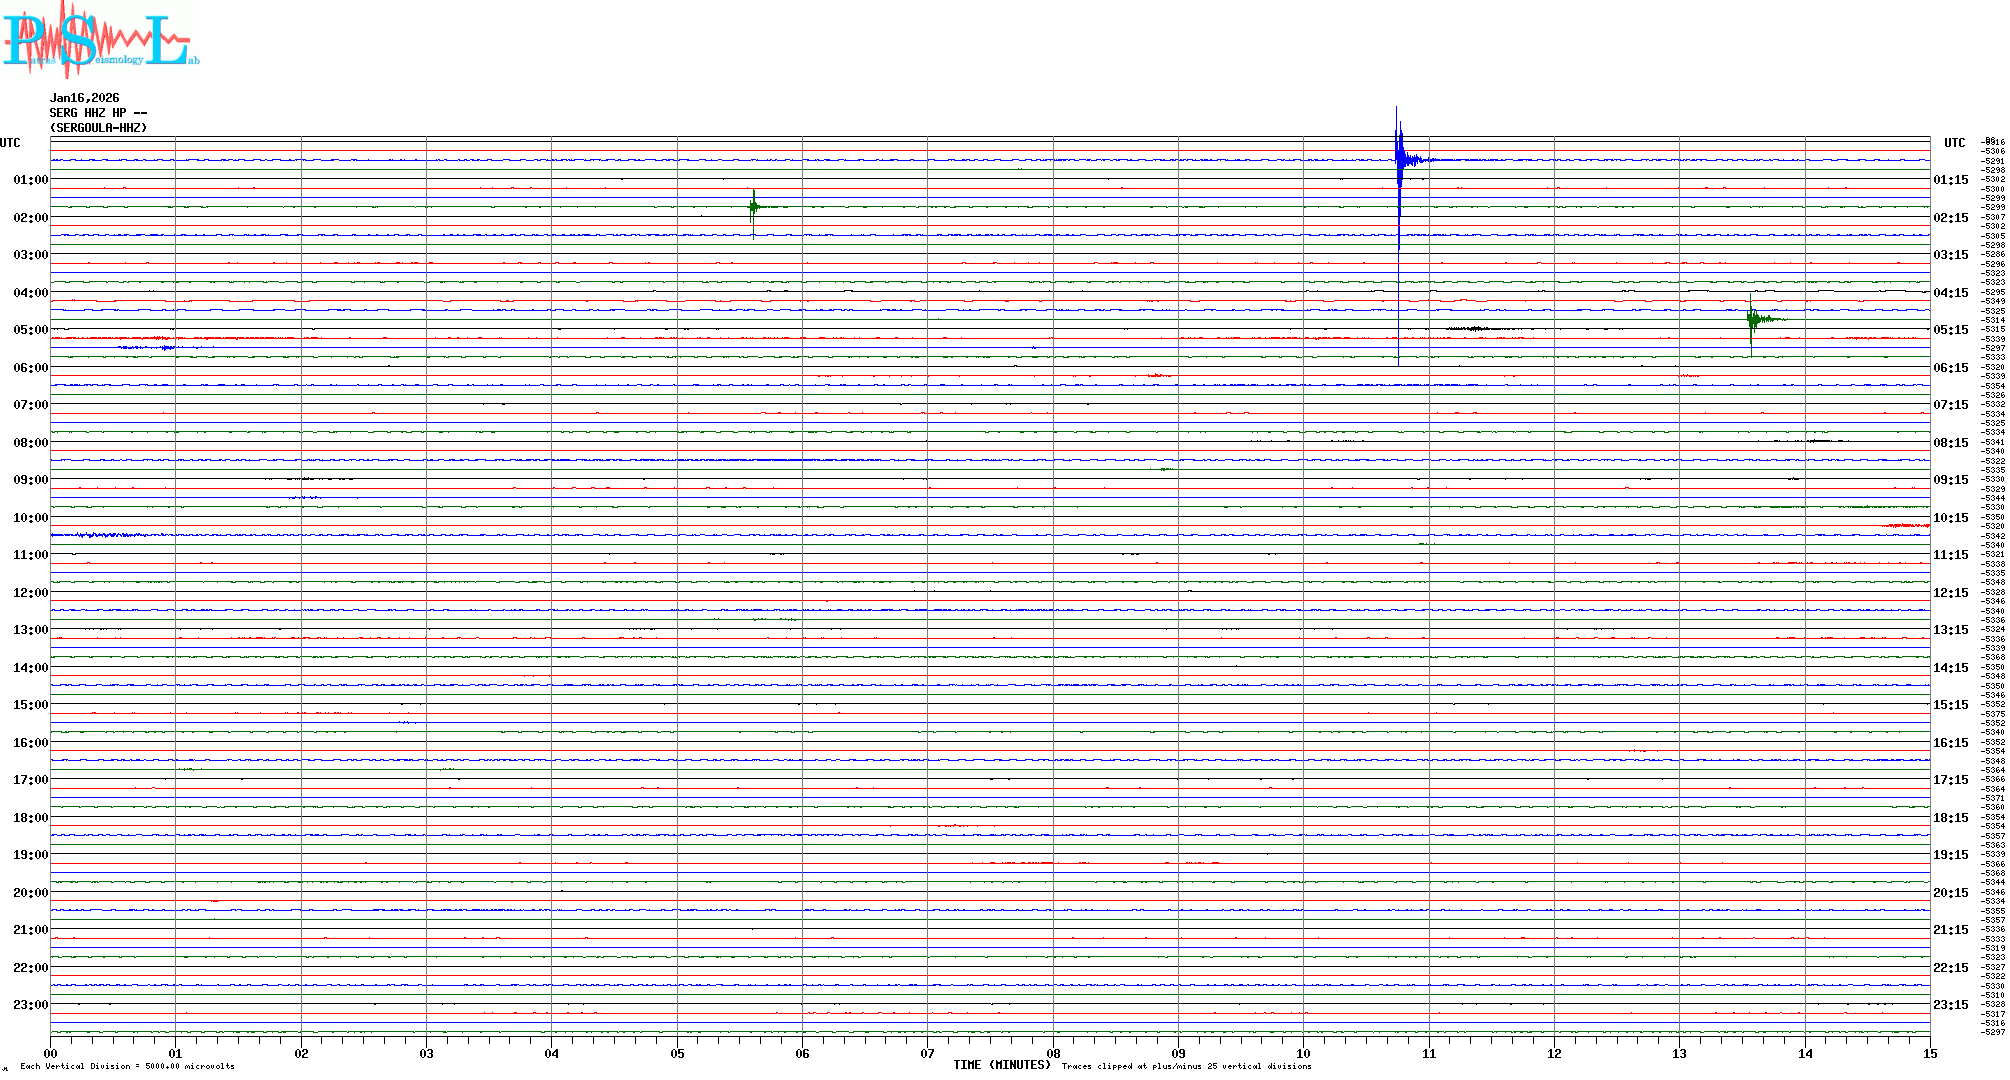This screenshot has height=1080, width=2010.
Task: Select the 05:00 hour label on left
Action: coord(30,330)
